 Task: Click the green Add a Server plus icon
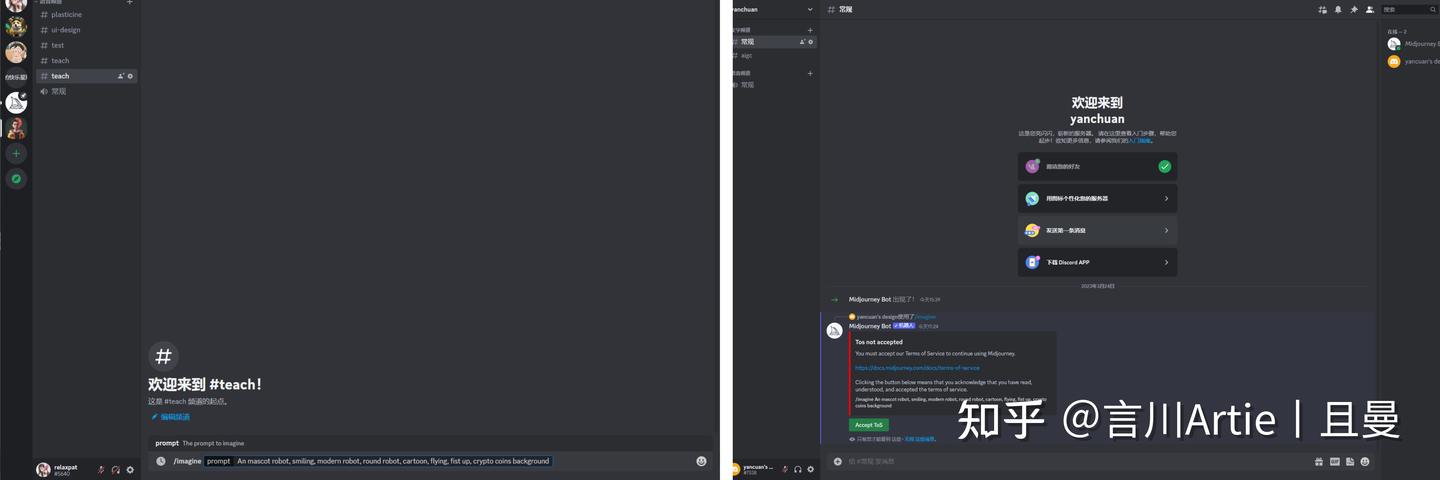click(x=16, y=153)
